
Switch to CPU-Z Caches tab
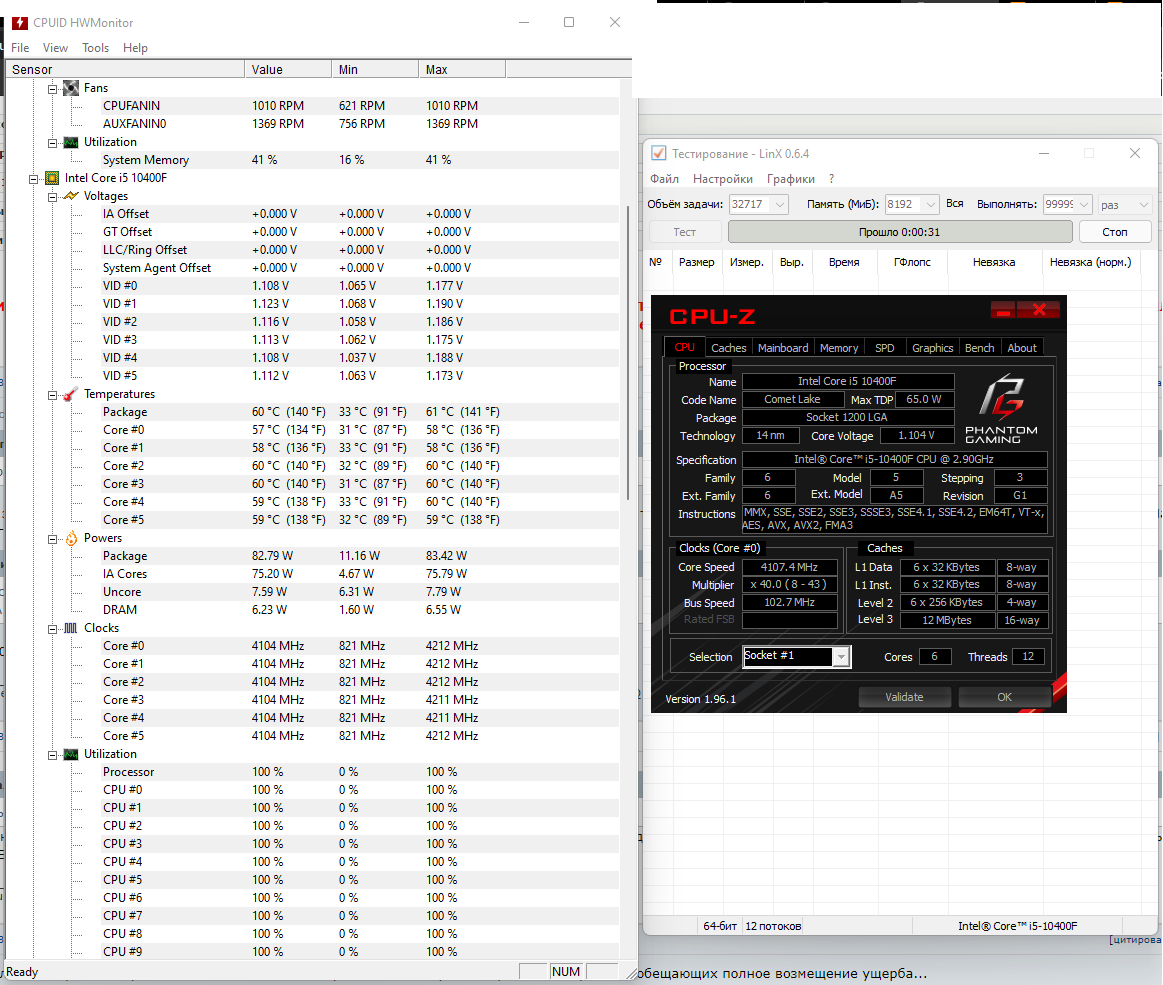[x=728, y=348]
